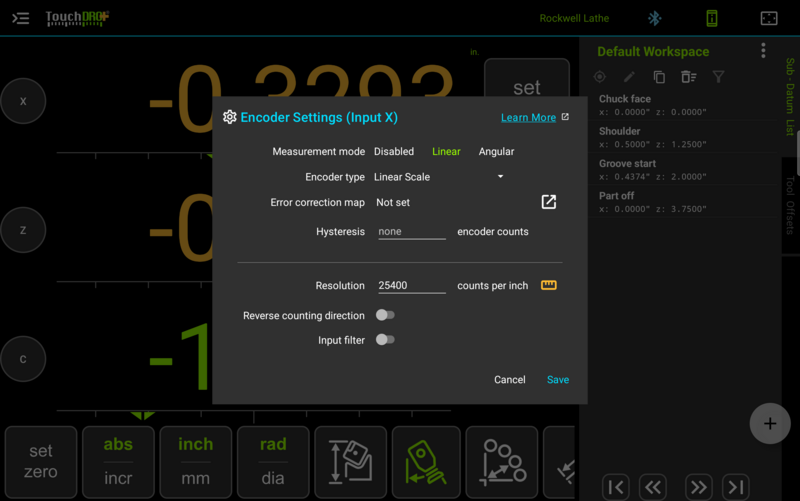Screen dimensions: 800x501
Task: Click the set zero button
Action: [x=41, y=462]
